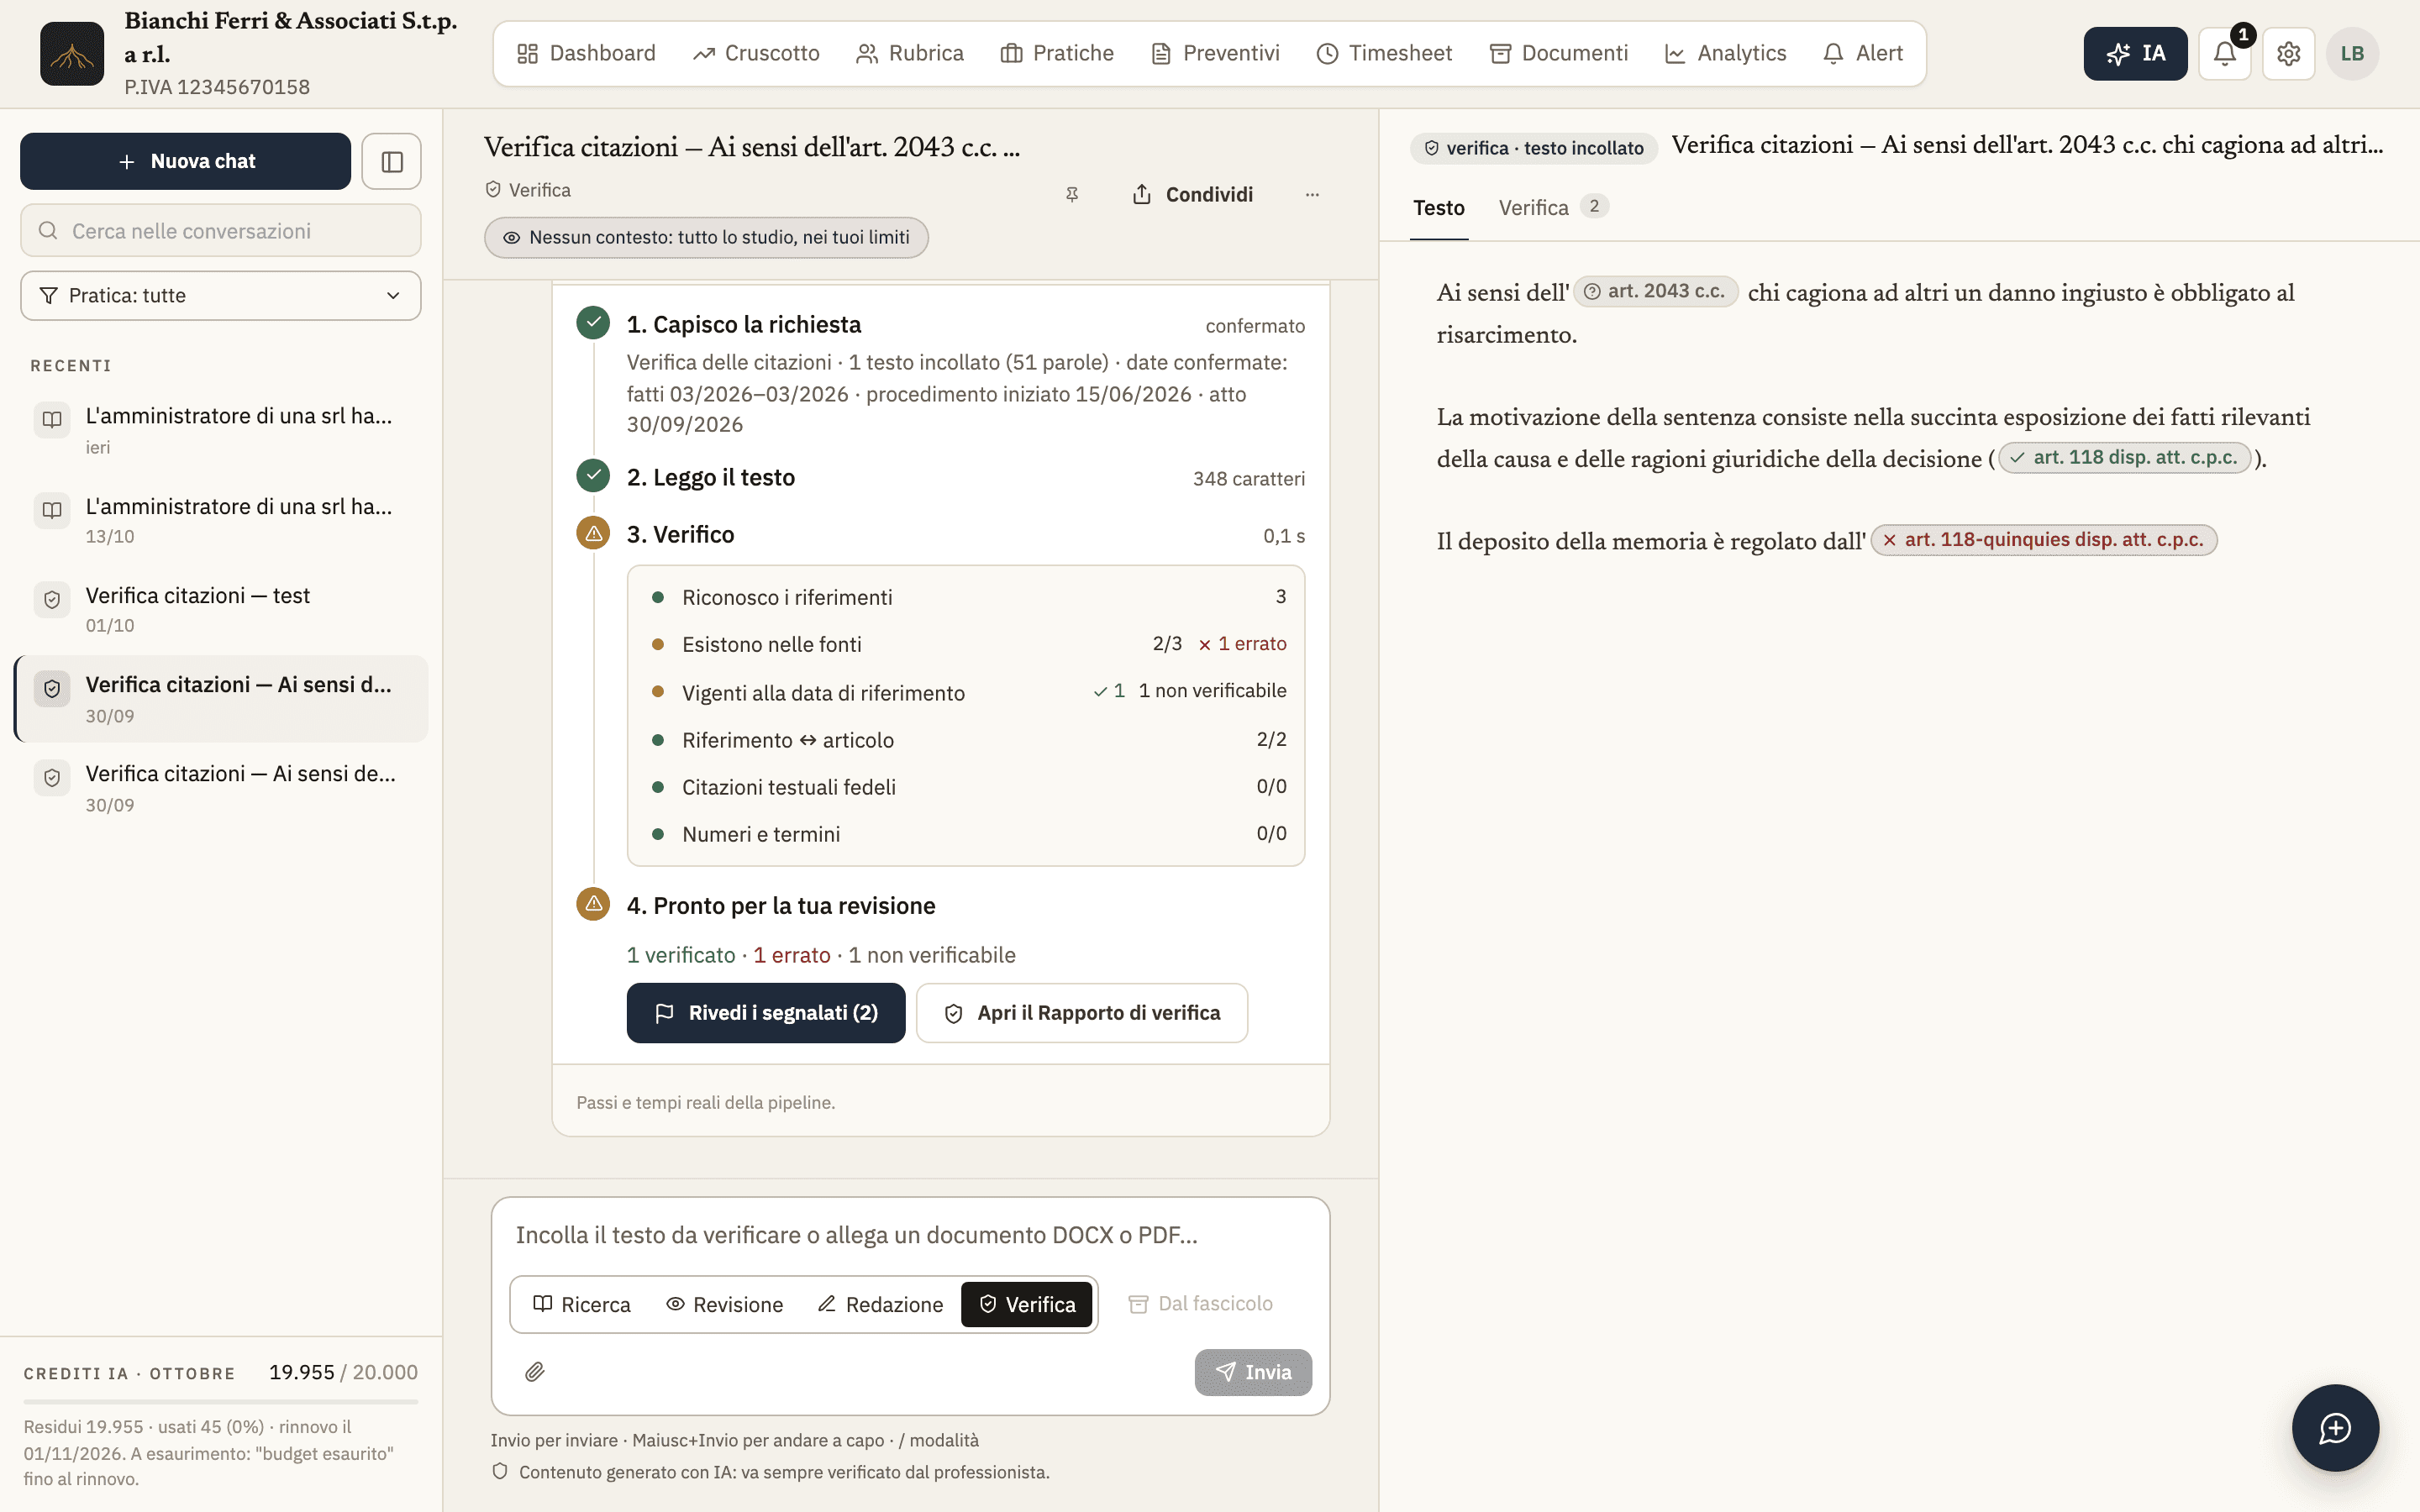The width and height of the screenshot is (2420, 1512).
Task: Open the three-dots conversation menu
Action: 1312,194
